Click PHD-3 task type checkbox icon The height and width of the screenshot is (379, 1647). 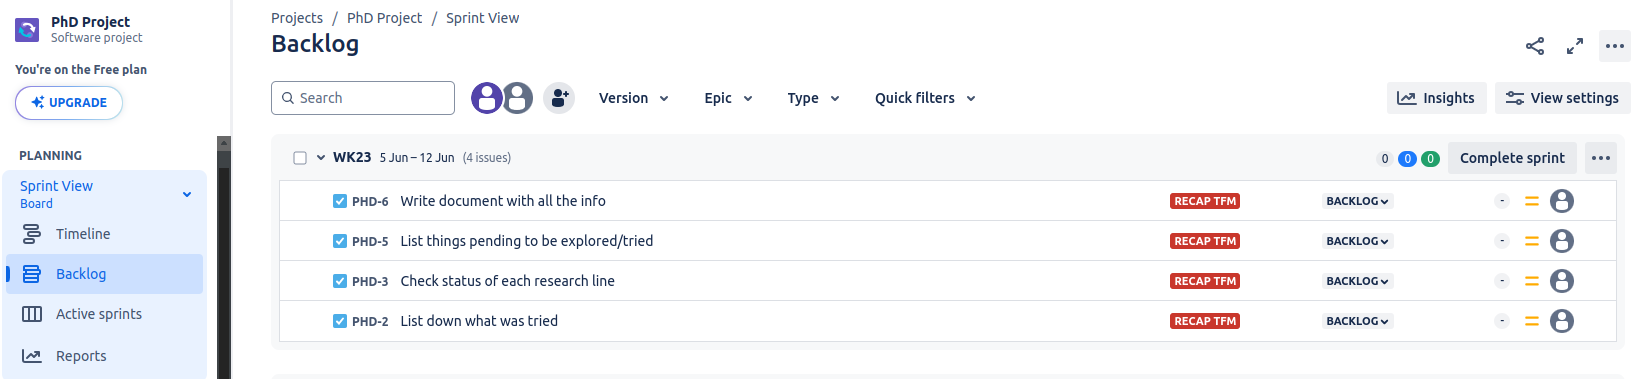[x=340, y=281]
